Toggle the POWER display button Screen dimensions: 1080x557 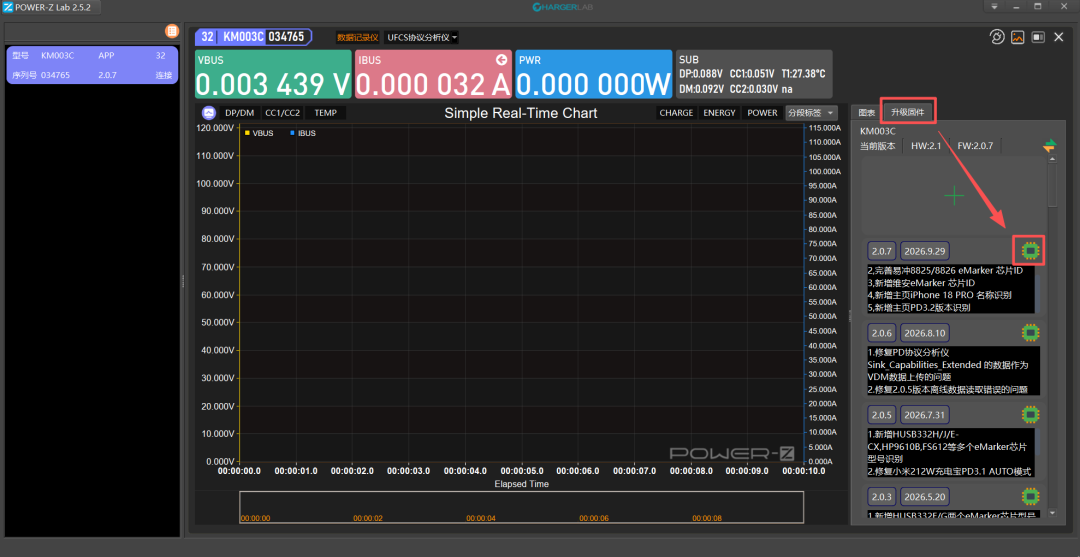coord(762,113)
